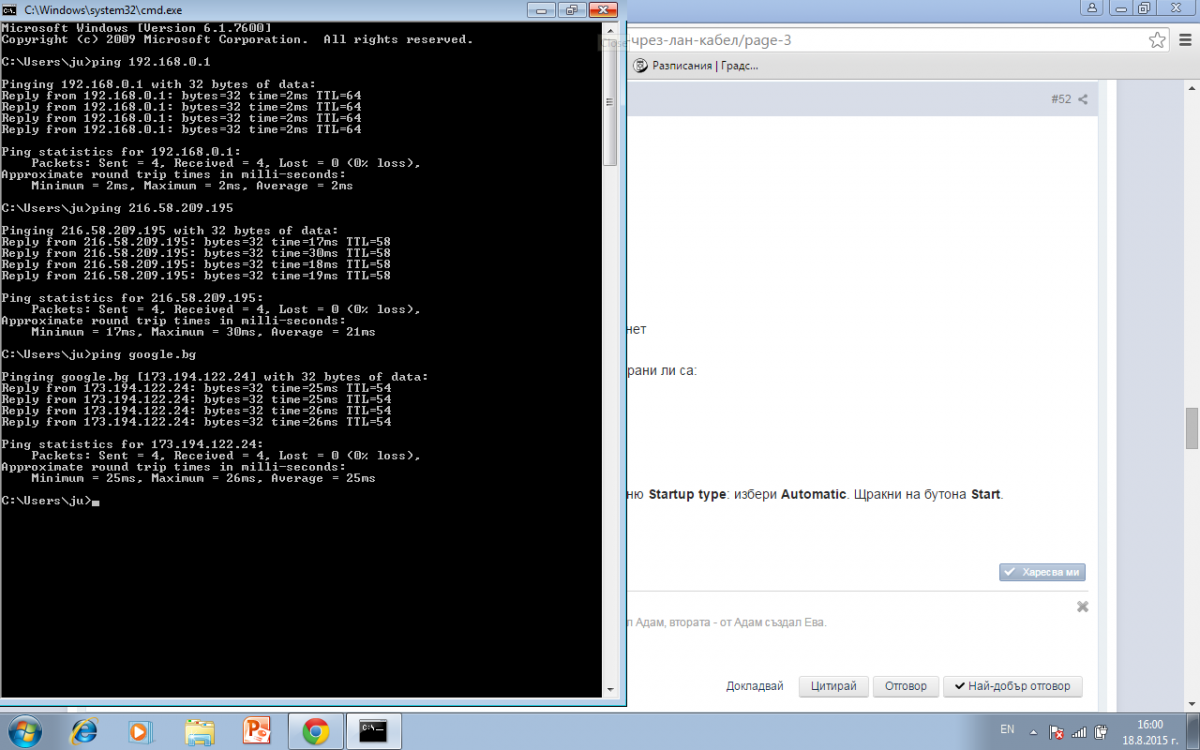Open the Windows Start menu orb
This screenshot has height=750, width=1200.
pos(24,731)
